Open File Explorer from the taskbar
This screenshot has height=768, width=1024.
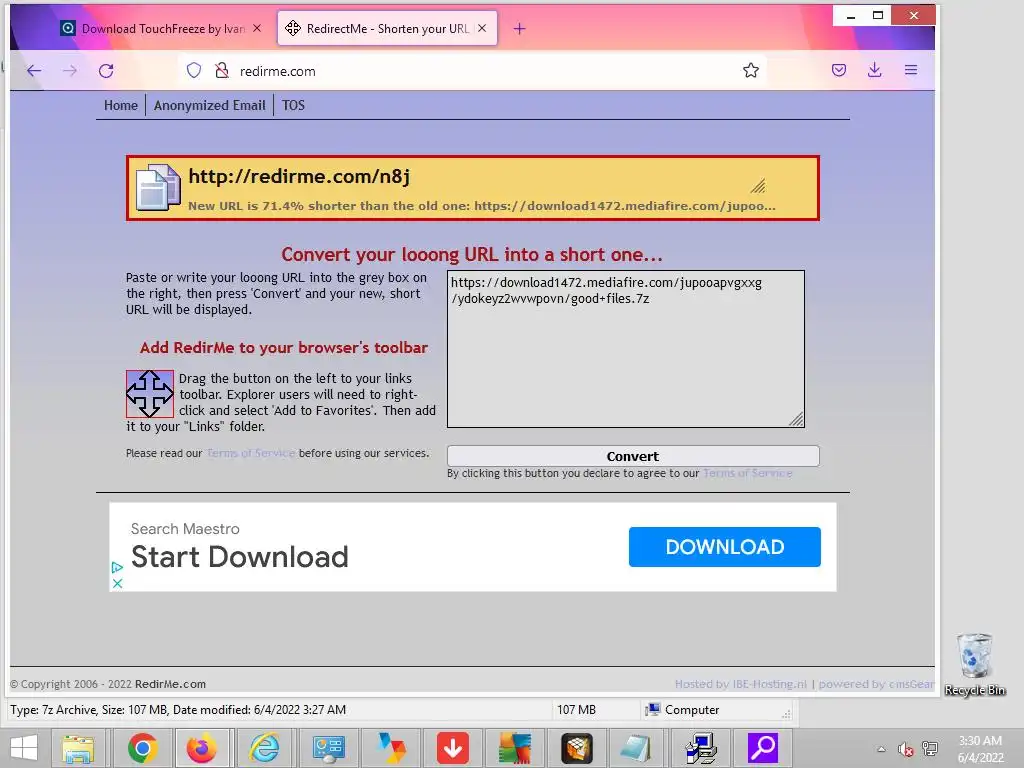[x=78, y=748]
